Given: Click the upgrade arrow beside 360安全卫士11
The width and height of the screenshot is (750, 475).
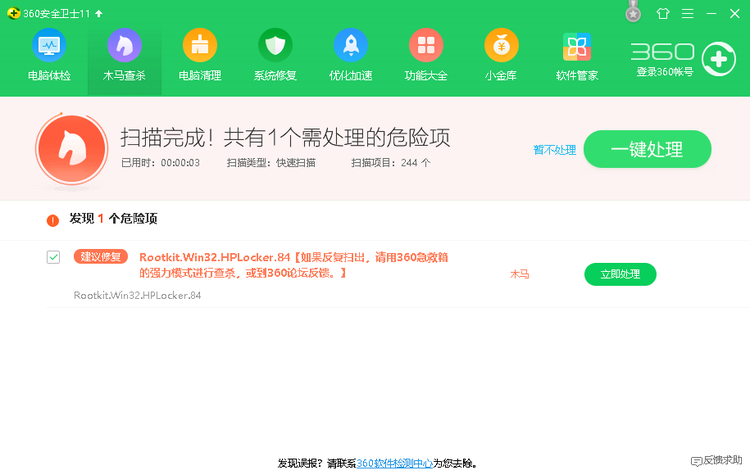Looking at the screenshot, I should pos(99,13).
